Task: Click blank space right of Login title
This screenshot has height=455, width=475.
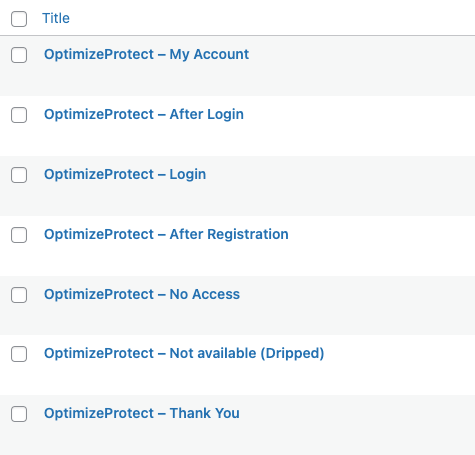Action: [x=340, y=186]
